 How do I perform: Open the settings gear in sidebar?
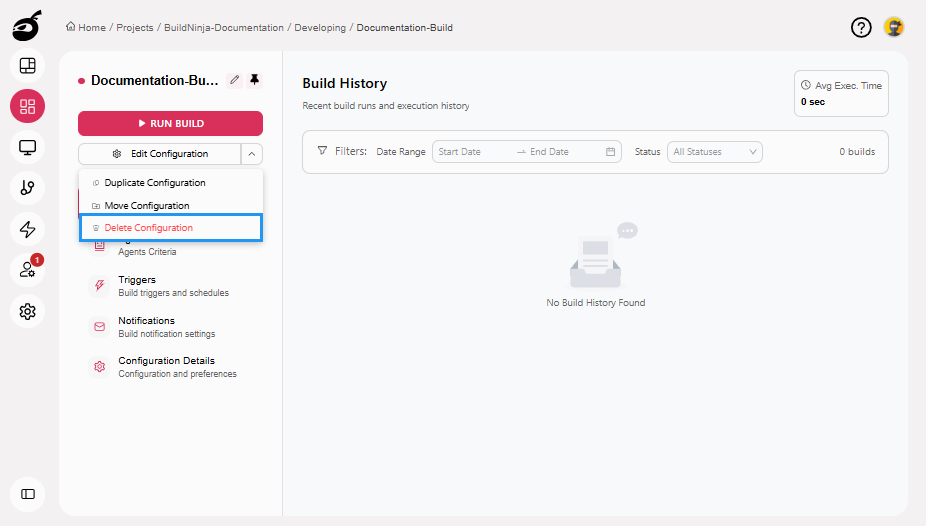28,311
